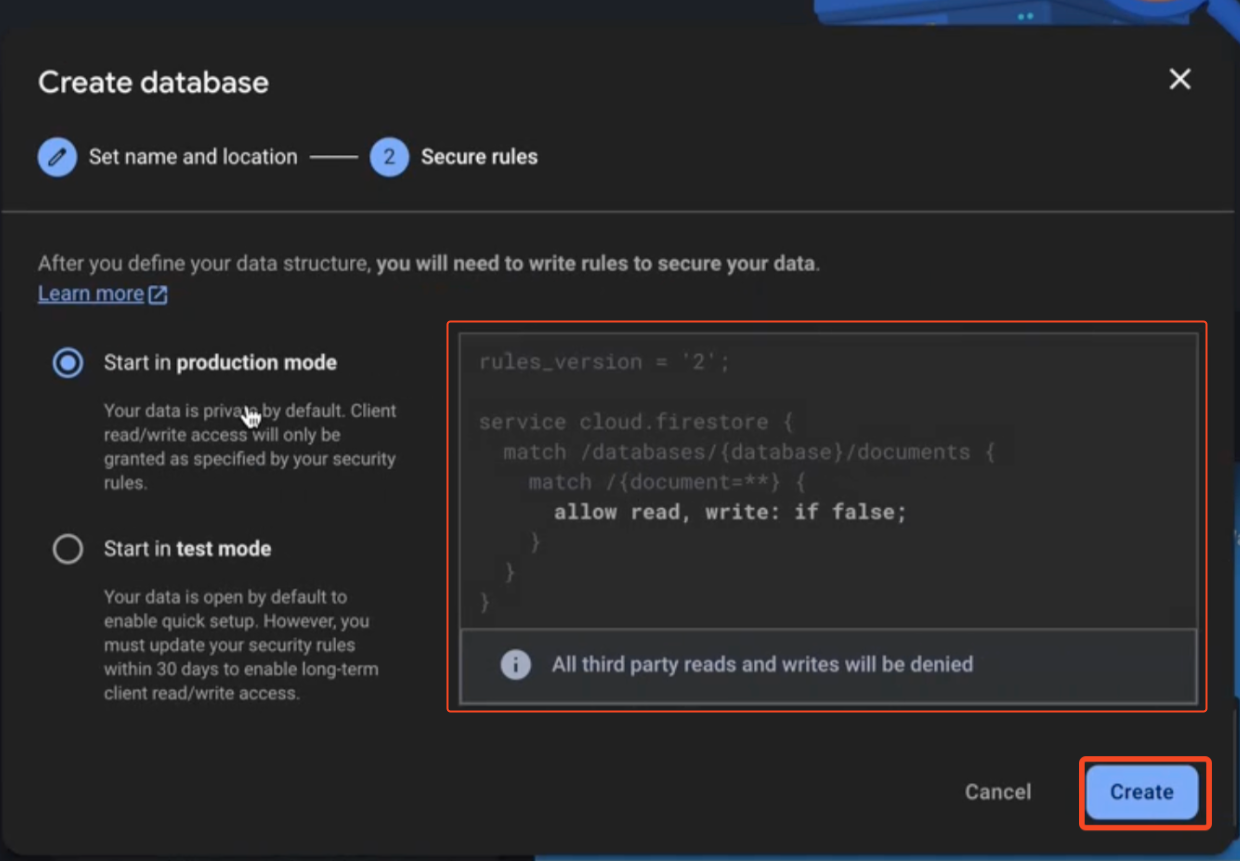1240x861 pixels.
Task: Go back to 'Set name and location' step
Action: coord(192,157)
